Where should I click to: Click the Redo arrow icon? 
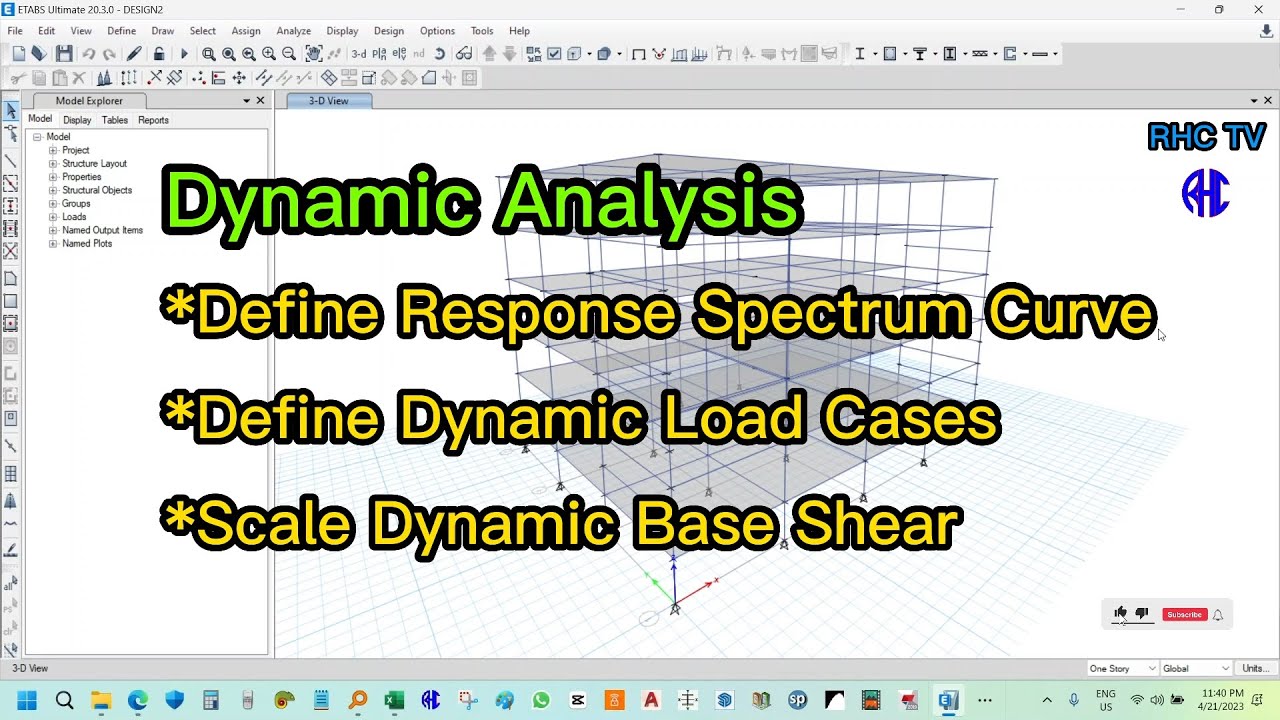[109, 54]
